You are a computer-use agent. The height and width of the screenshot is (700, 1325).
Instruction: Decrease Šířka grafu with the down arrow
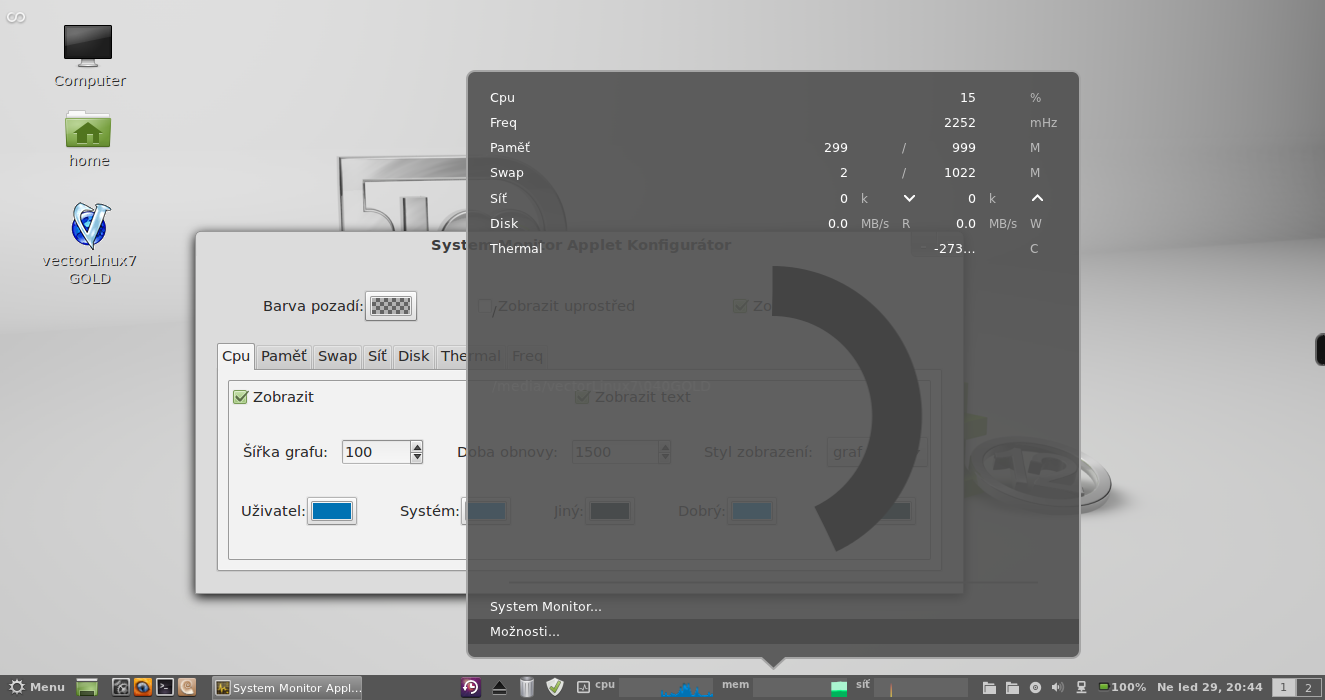tap(417, 458)
